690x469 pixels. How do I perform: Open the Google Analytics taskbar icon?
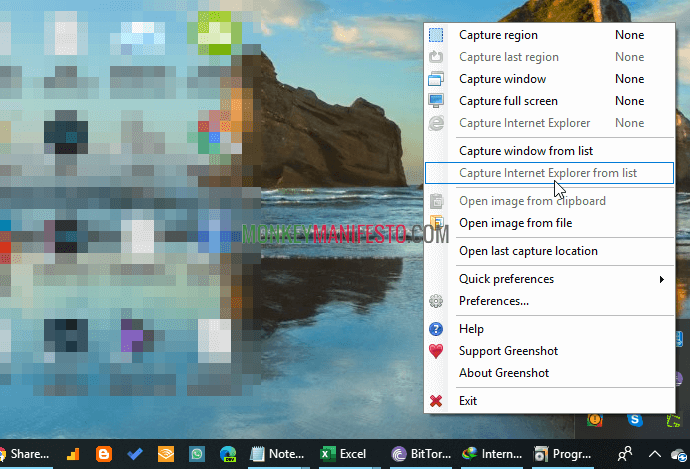click(x=73, y=454)
